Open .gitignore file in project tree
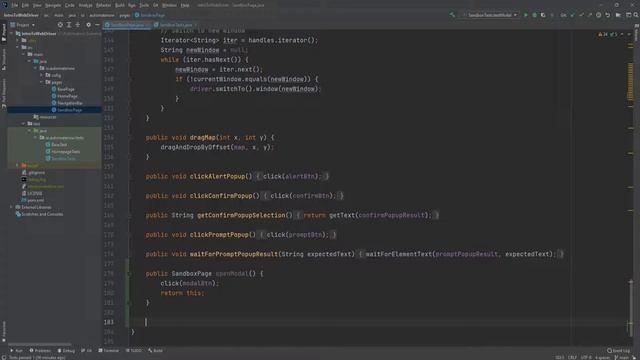 coord(34,172)
